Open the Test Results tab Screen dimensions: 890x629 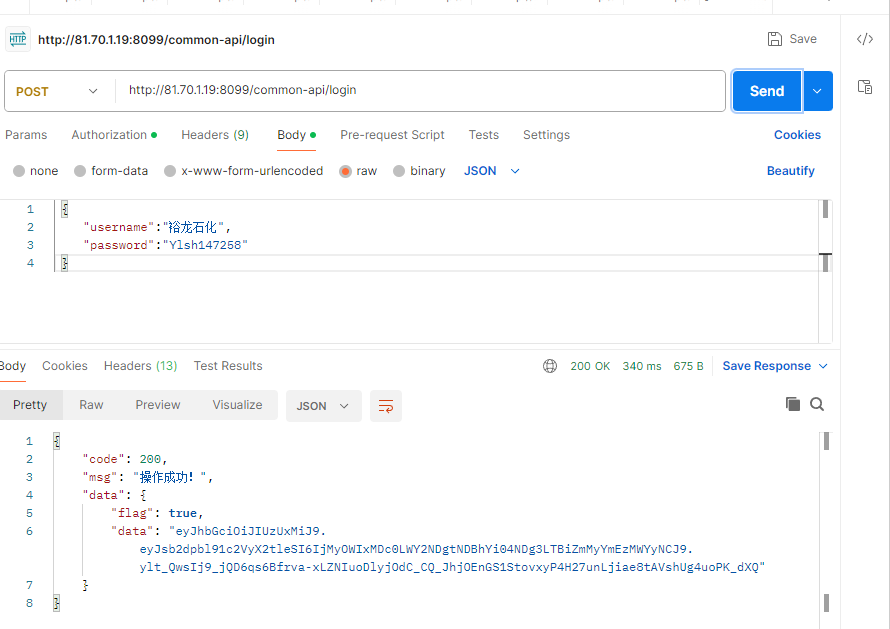[228, 366]
